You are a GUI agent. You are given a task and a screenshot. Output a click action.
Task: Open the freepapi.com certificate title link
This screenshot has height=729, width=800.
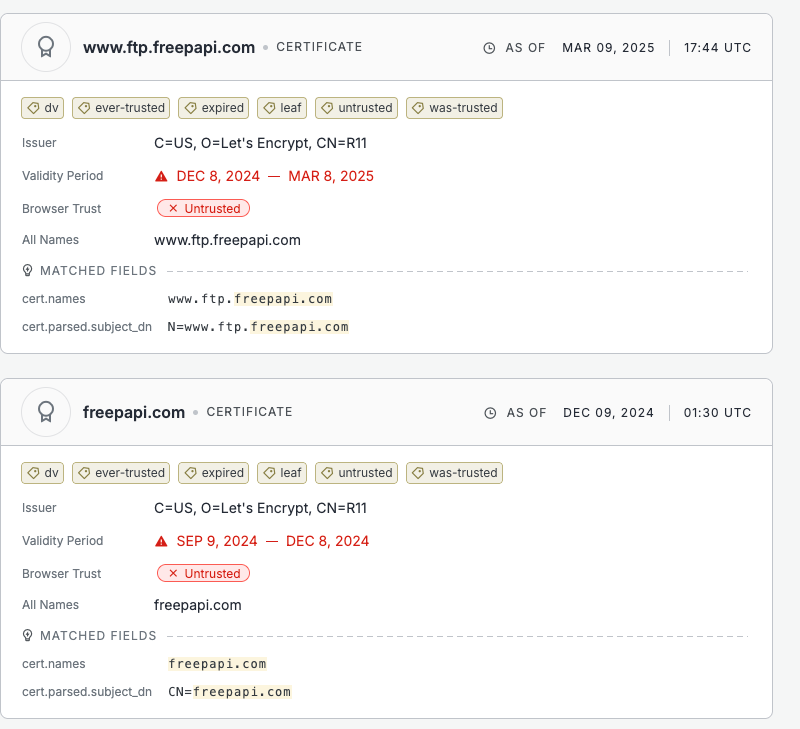pyautogui.click(x=134, y=412)
